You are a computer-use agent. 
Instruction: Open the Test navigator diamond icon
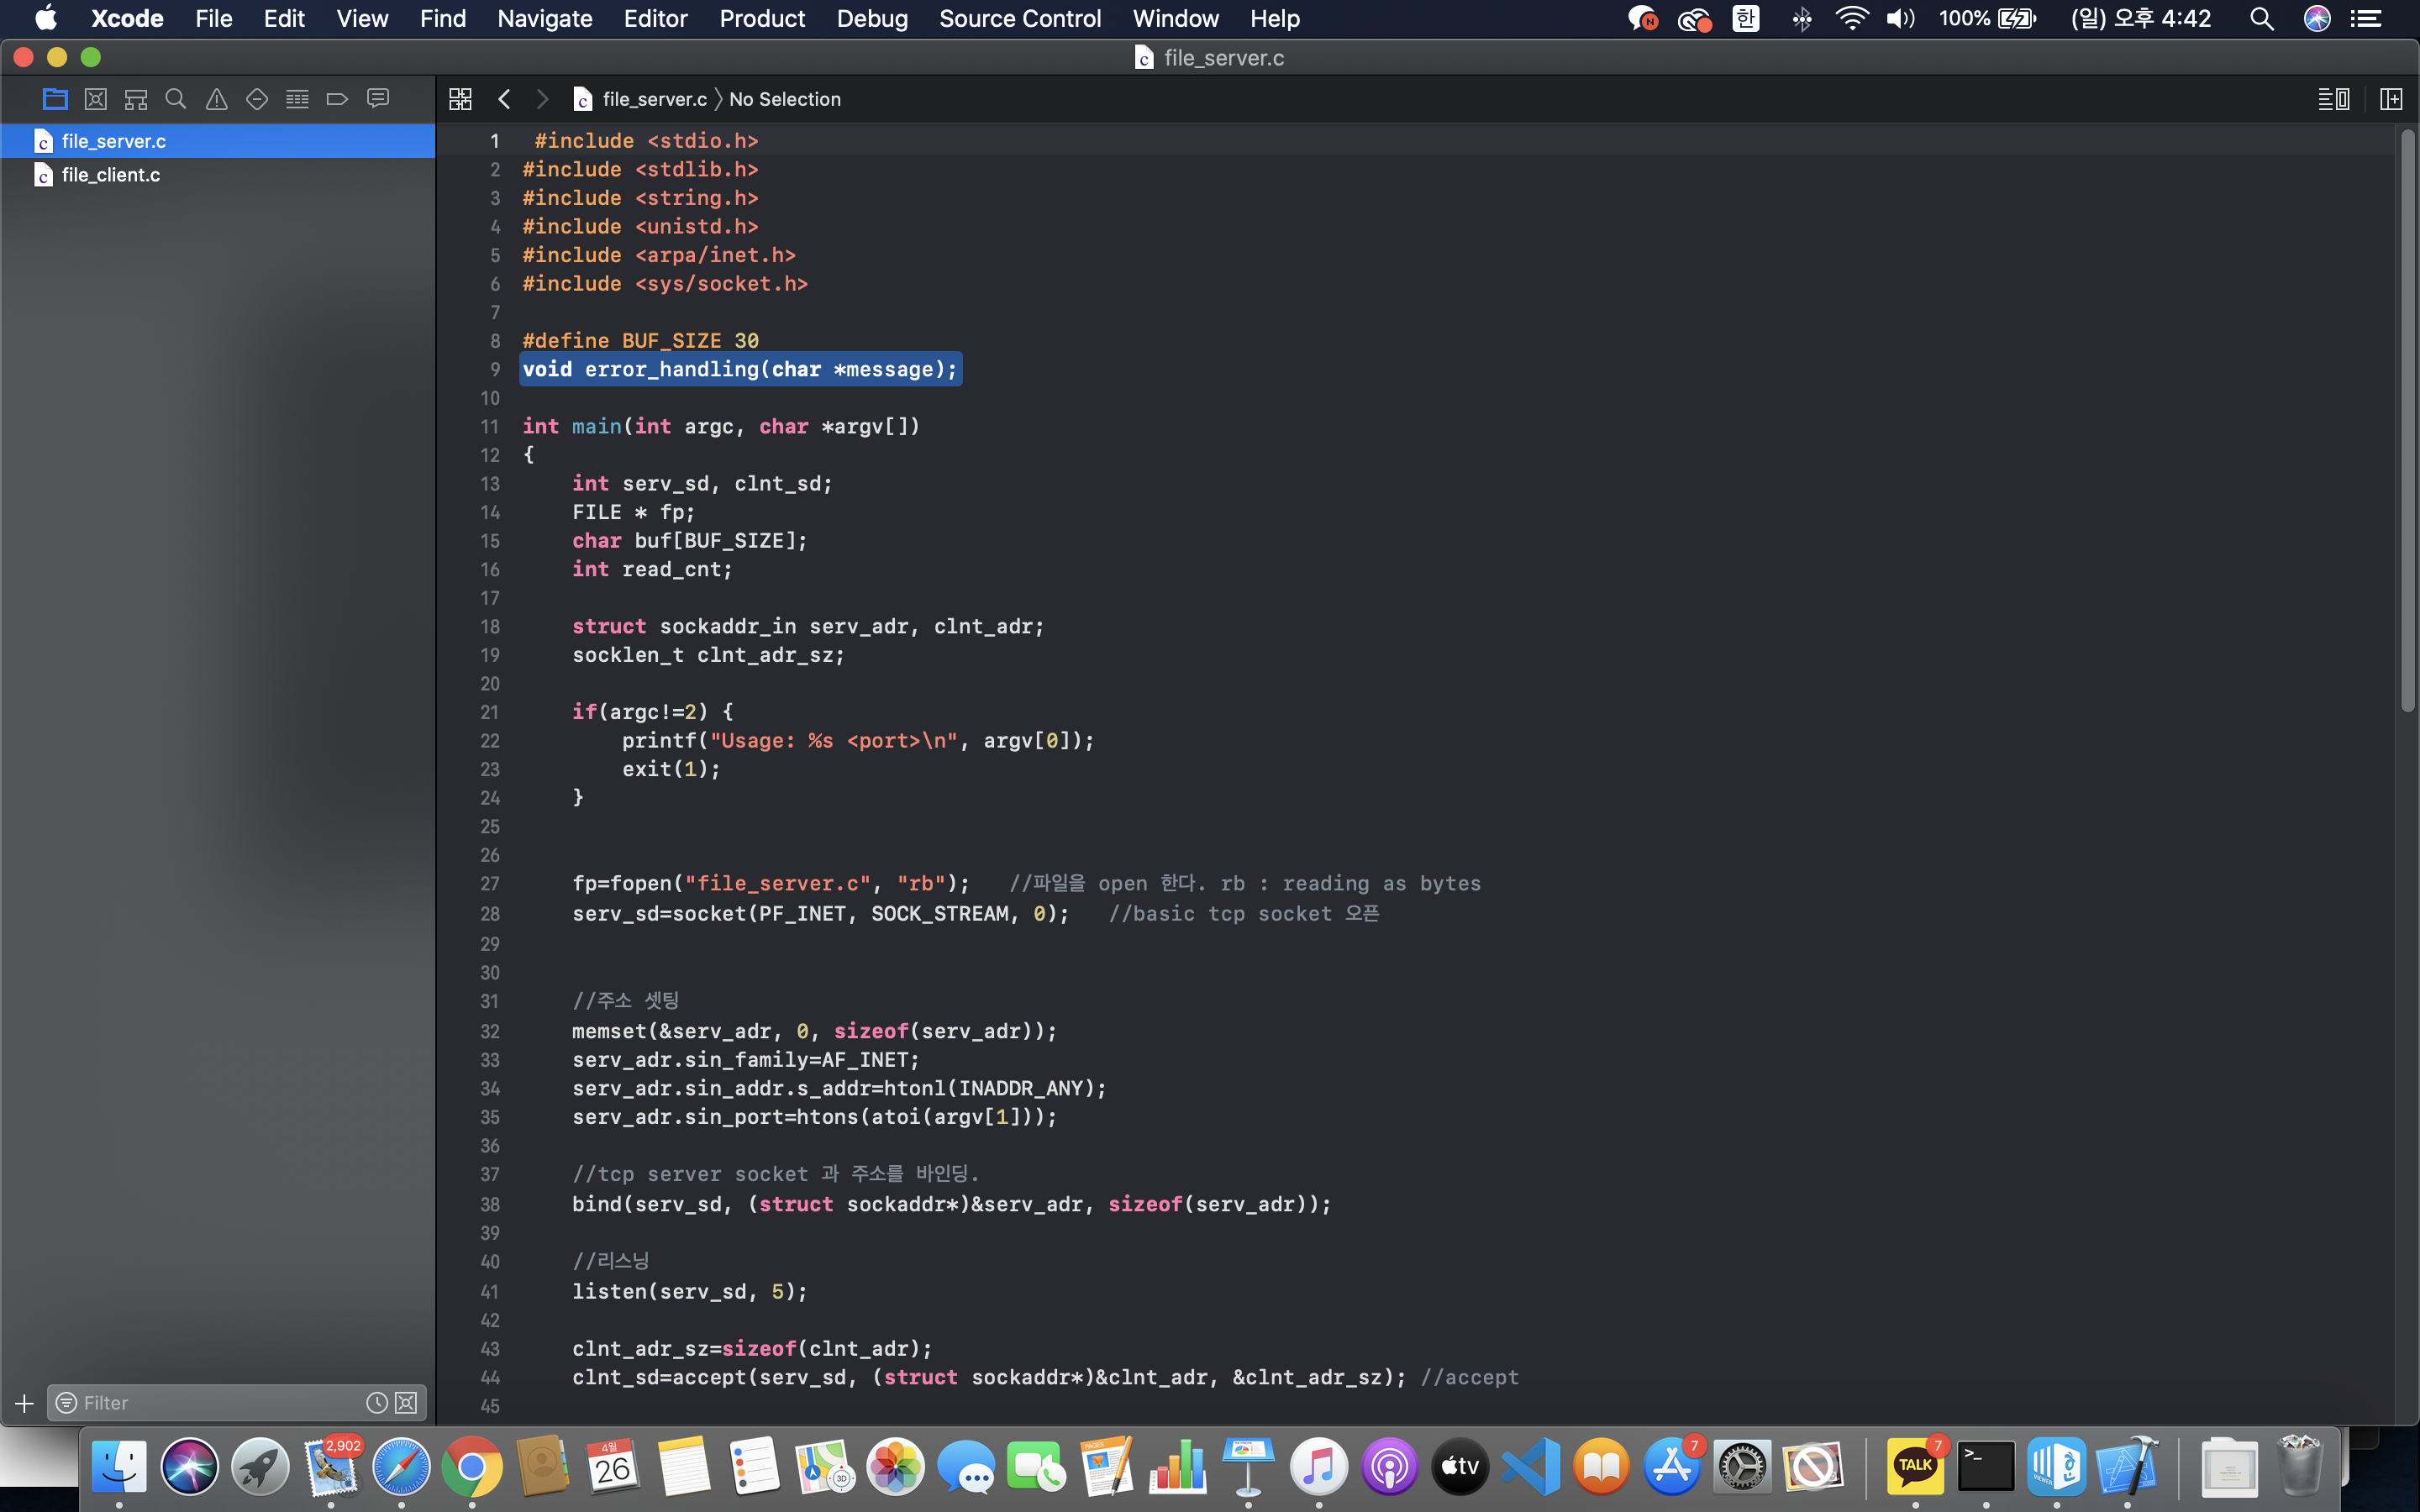click(x=257, y=99)
